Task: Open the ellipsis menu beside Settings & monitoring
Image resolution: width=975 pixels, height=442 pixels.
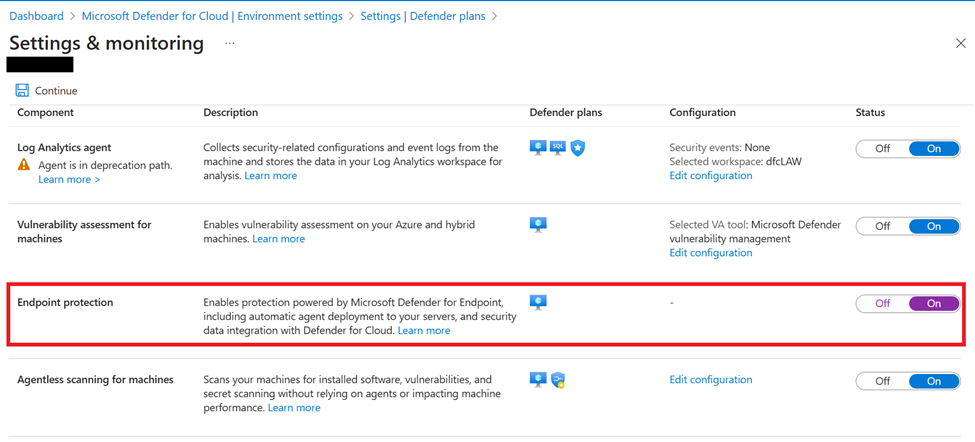Action: (x=230, y=44)
